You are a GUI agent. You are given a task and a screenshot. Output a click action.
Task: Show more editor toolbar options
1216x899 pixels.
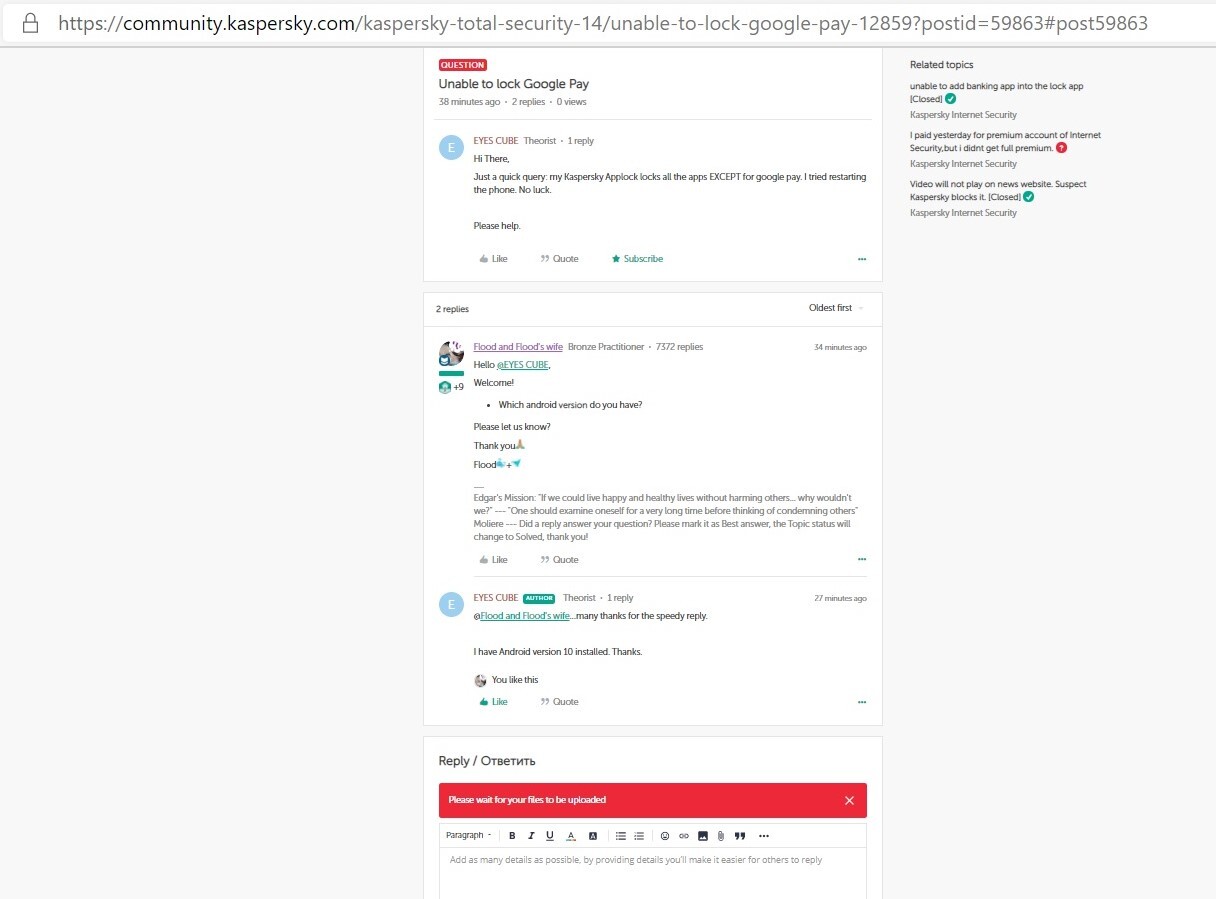pyautogui.click(x=764, y=836)
